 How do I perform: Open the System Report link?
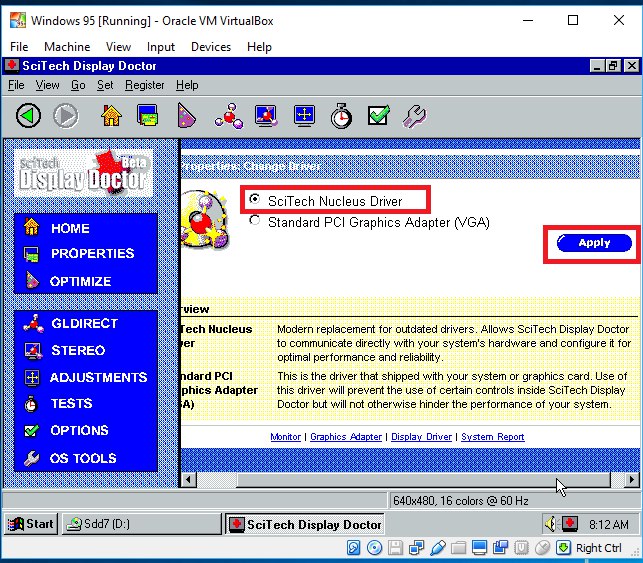[x=493, y=437]
